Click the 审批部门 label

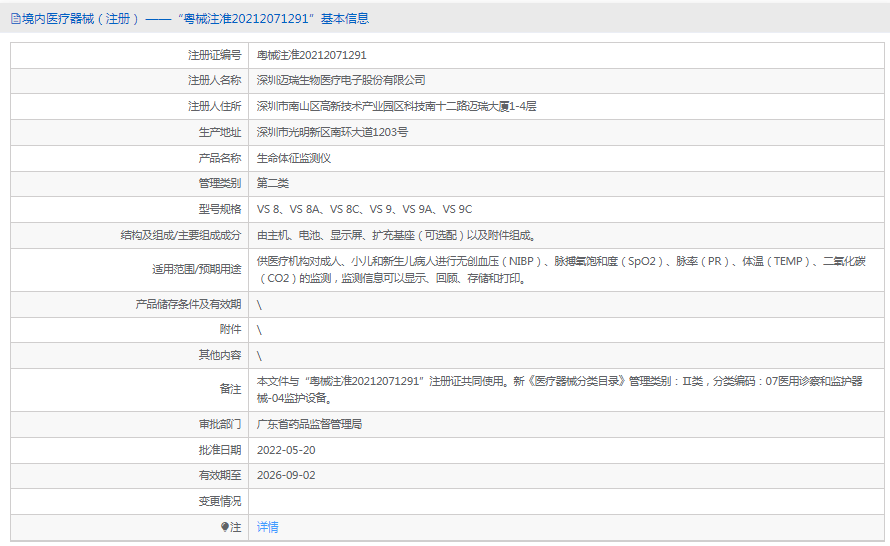coord(220,425)
